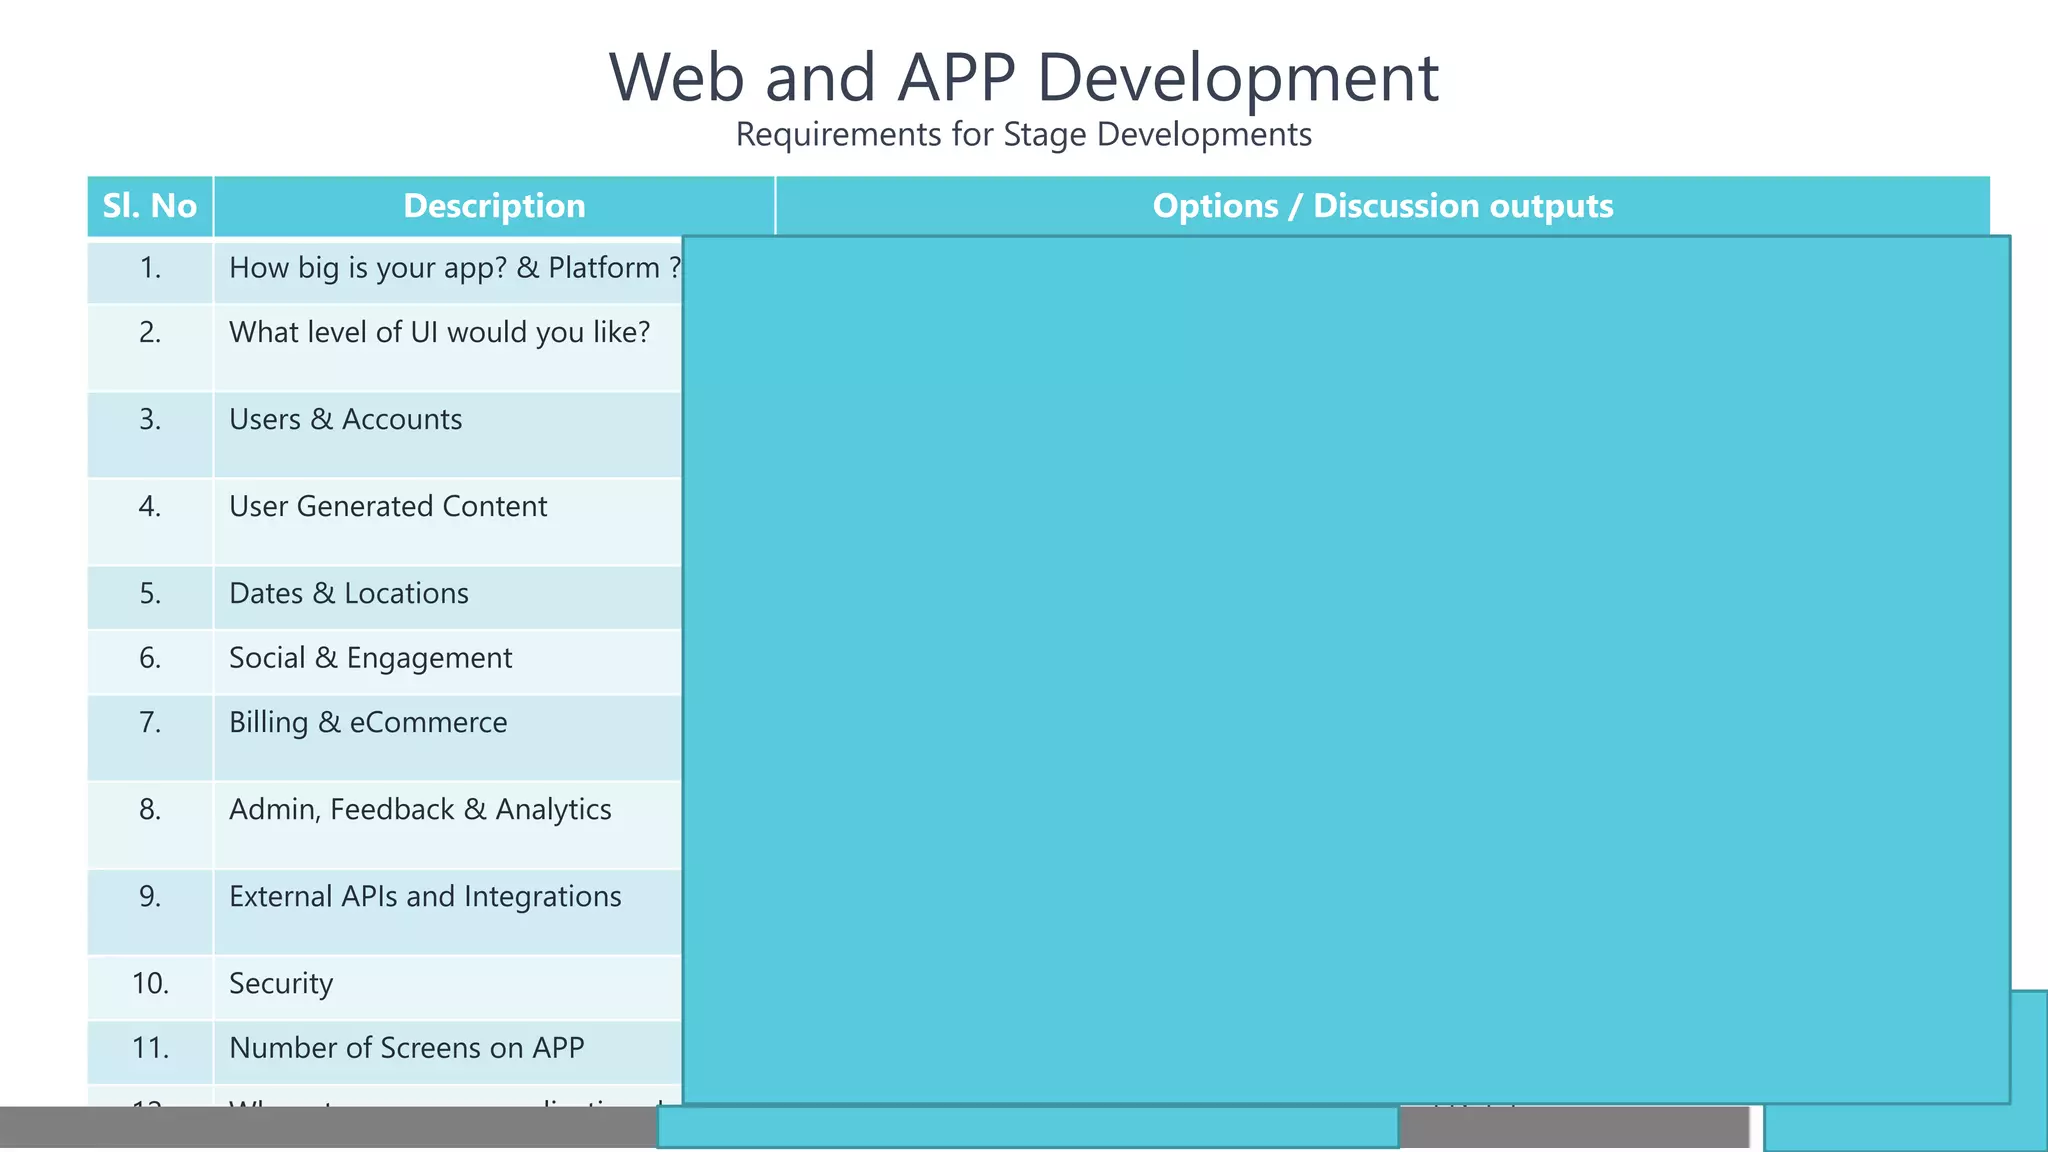Click the 'Web and APP Development' title
The width and height of the screenshot is (2048, 1152).
[x=1023, y=78]
